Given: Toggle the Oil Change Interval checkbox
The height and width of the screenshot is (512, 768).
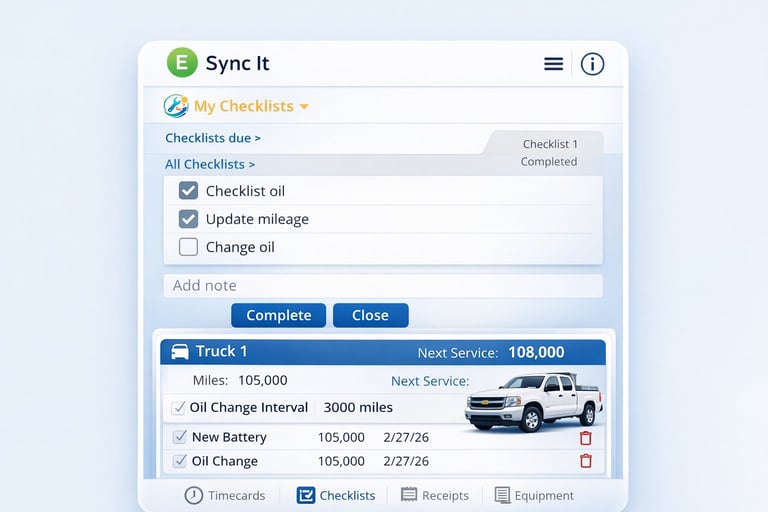Looking at the screenshot, I should (x=178, y=408).
